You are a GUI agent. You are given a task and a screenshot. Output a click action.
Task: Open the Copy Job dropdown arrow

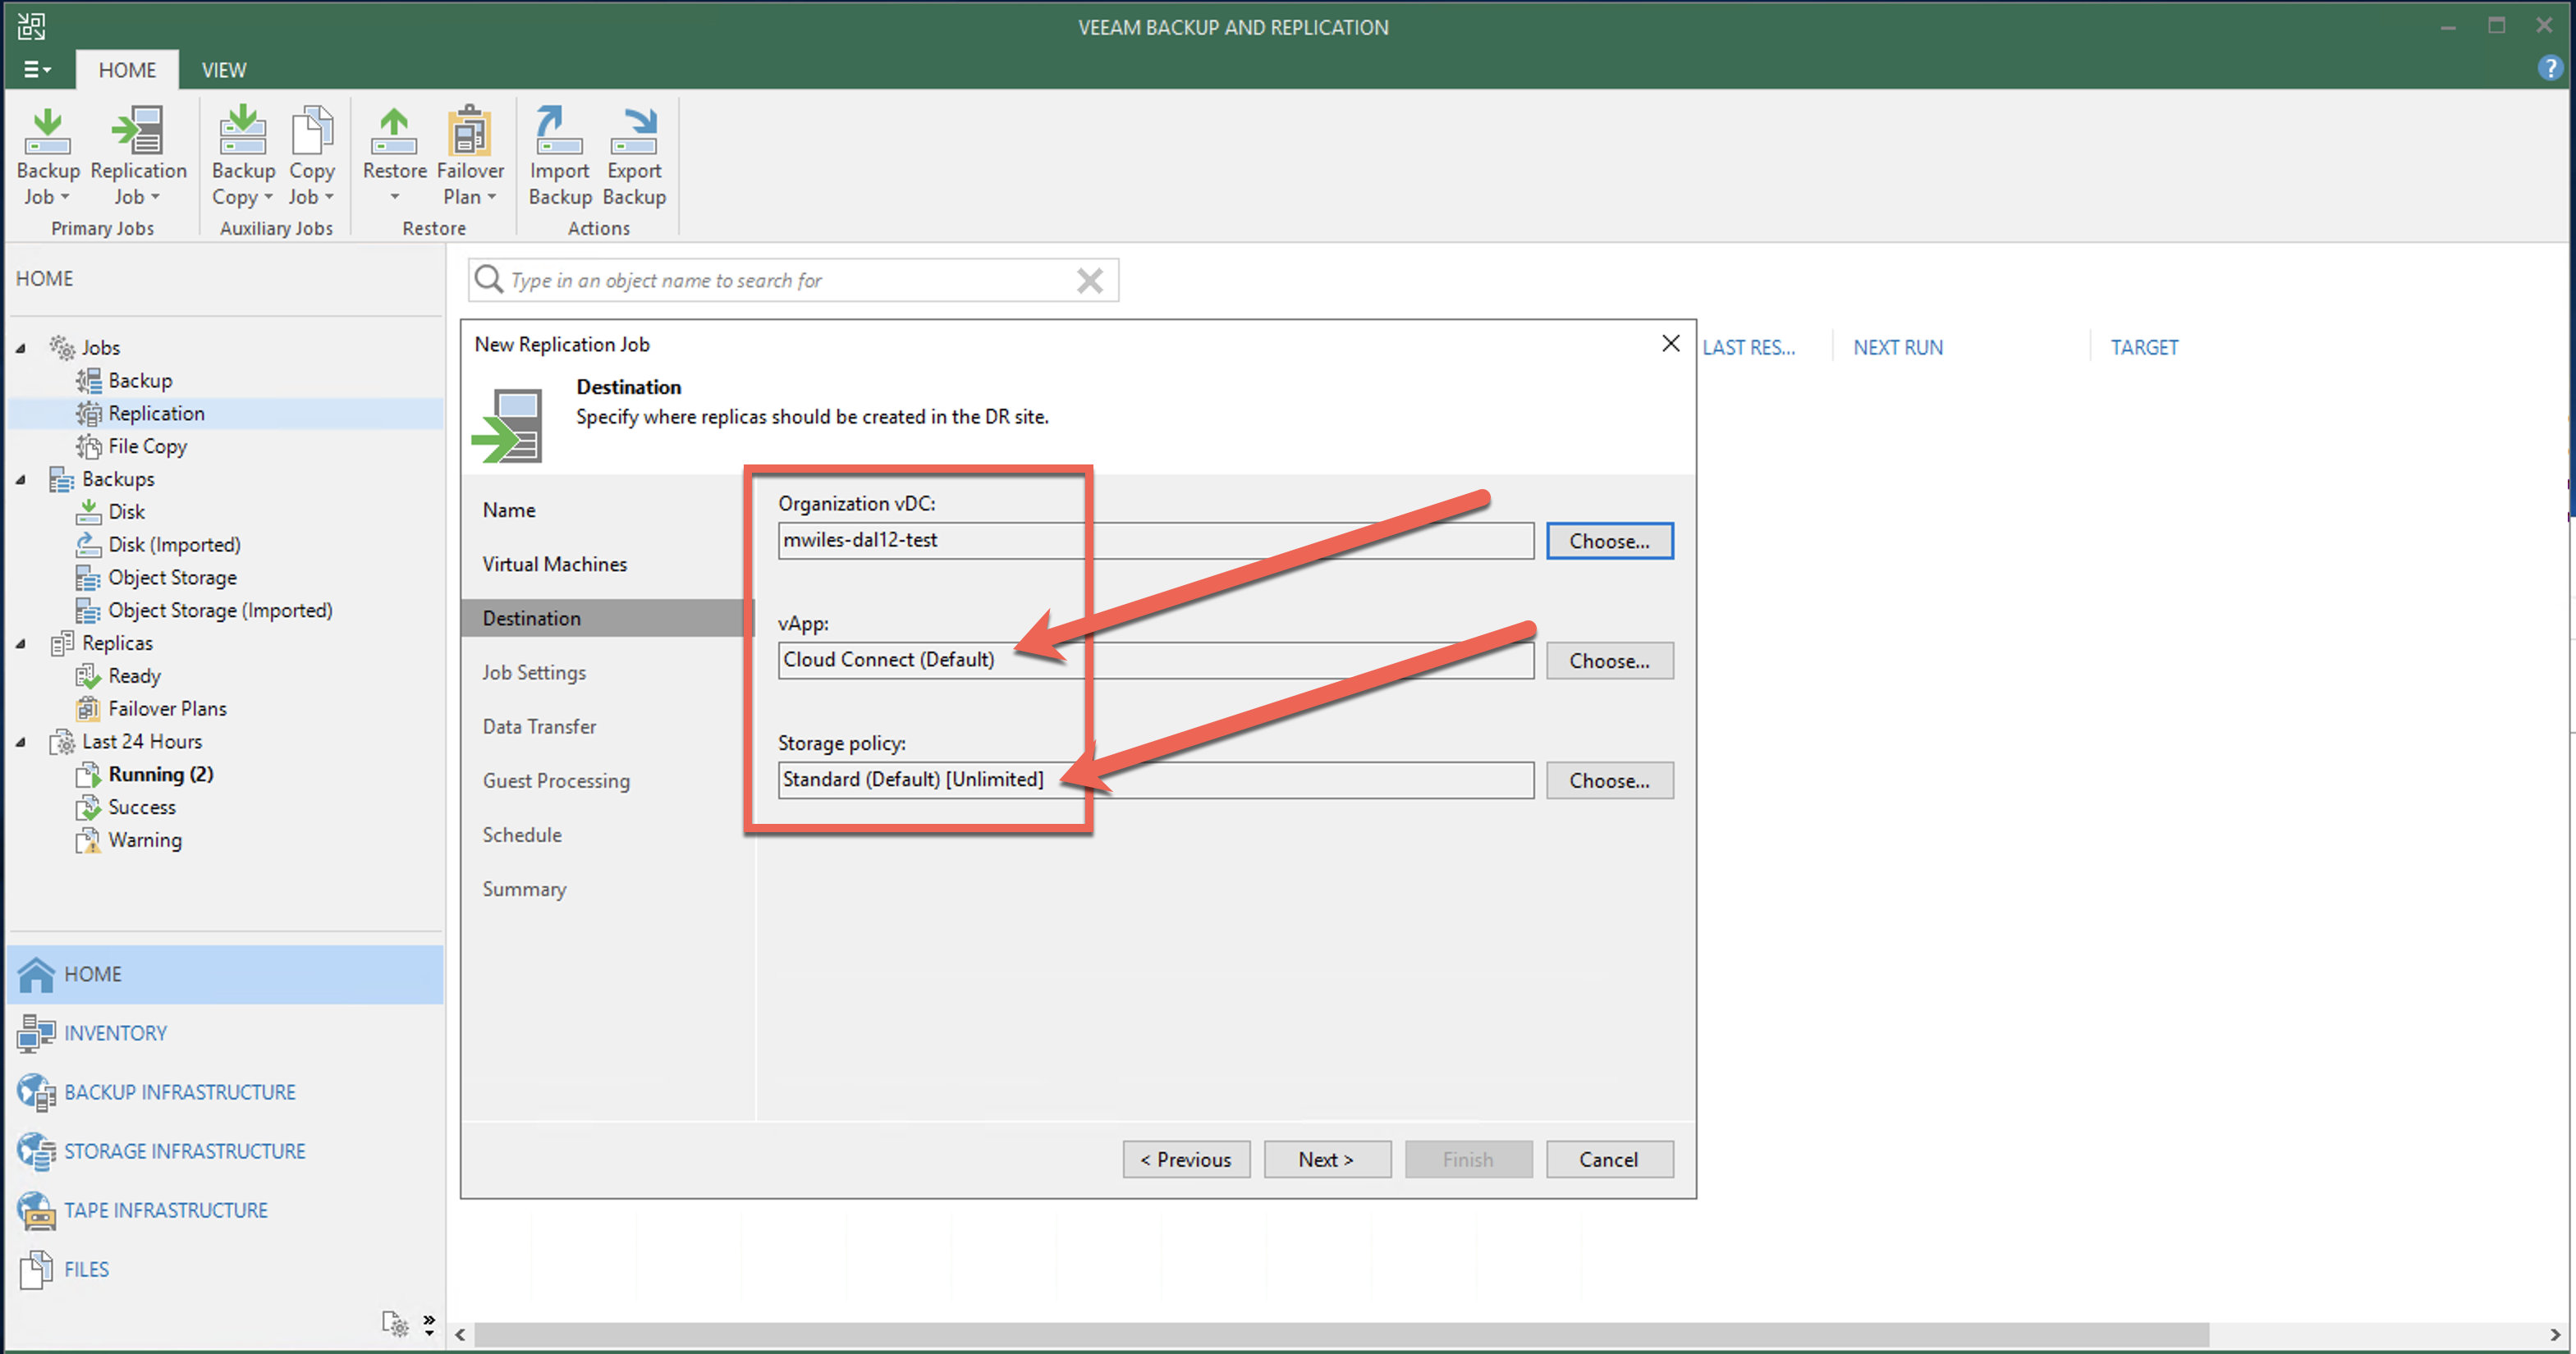(x=329, y=197)
